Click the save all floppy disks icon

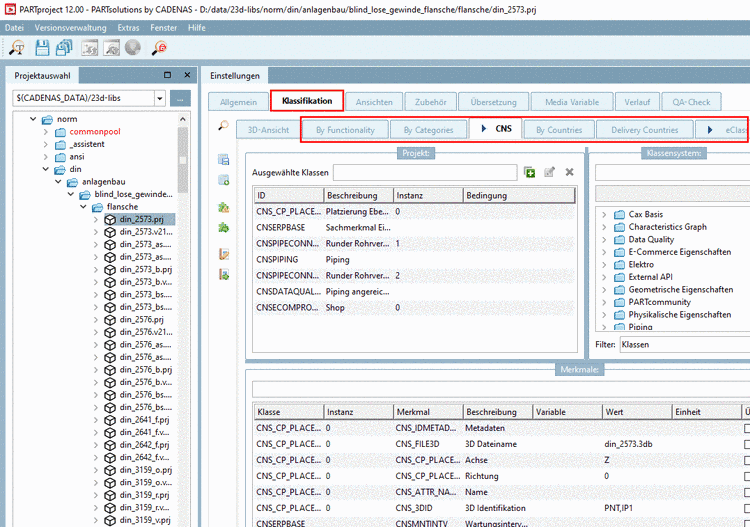[x=64, y=48]
